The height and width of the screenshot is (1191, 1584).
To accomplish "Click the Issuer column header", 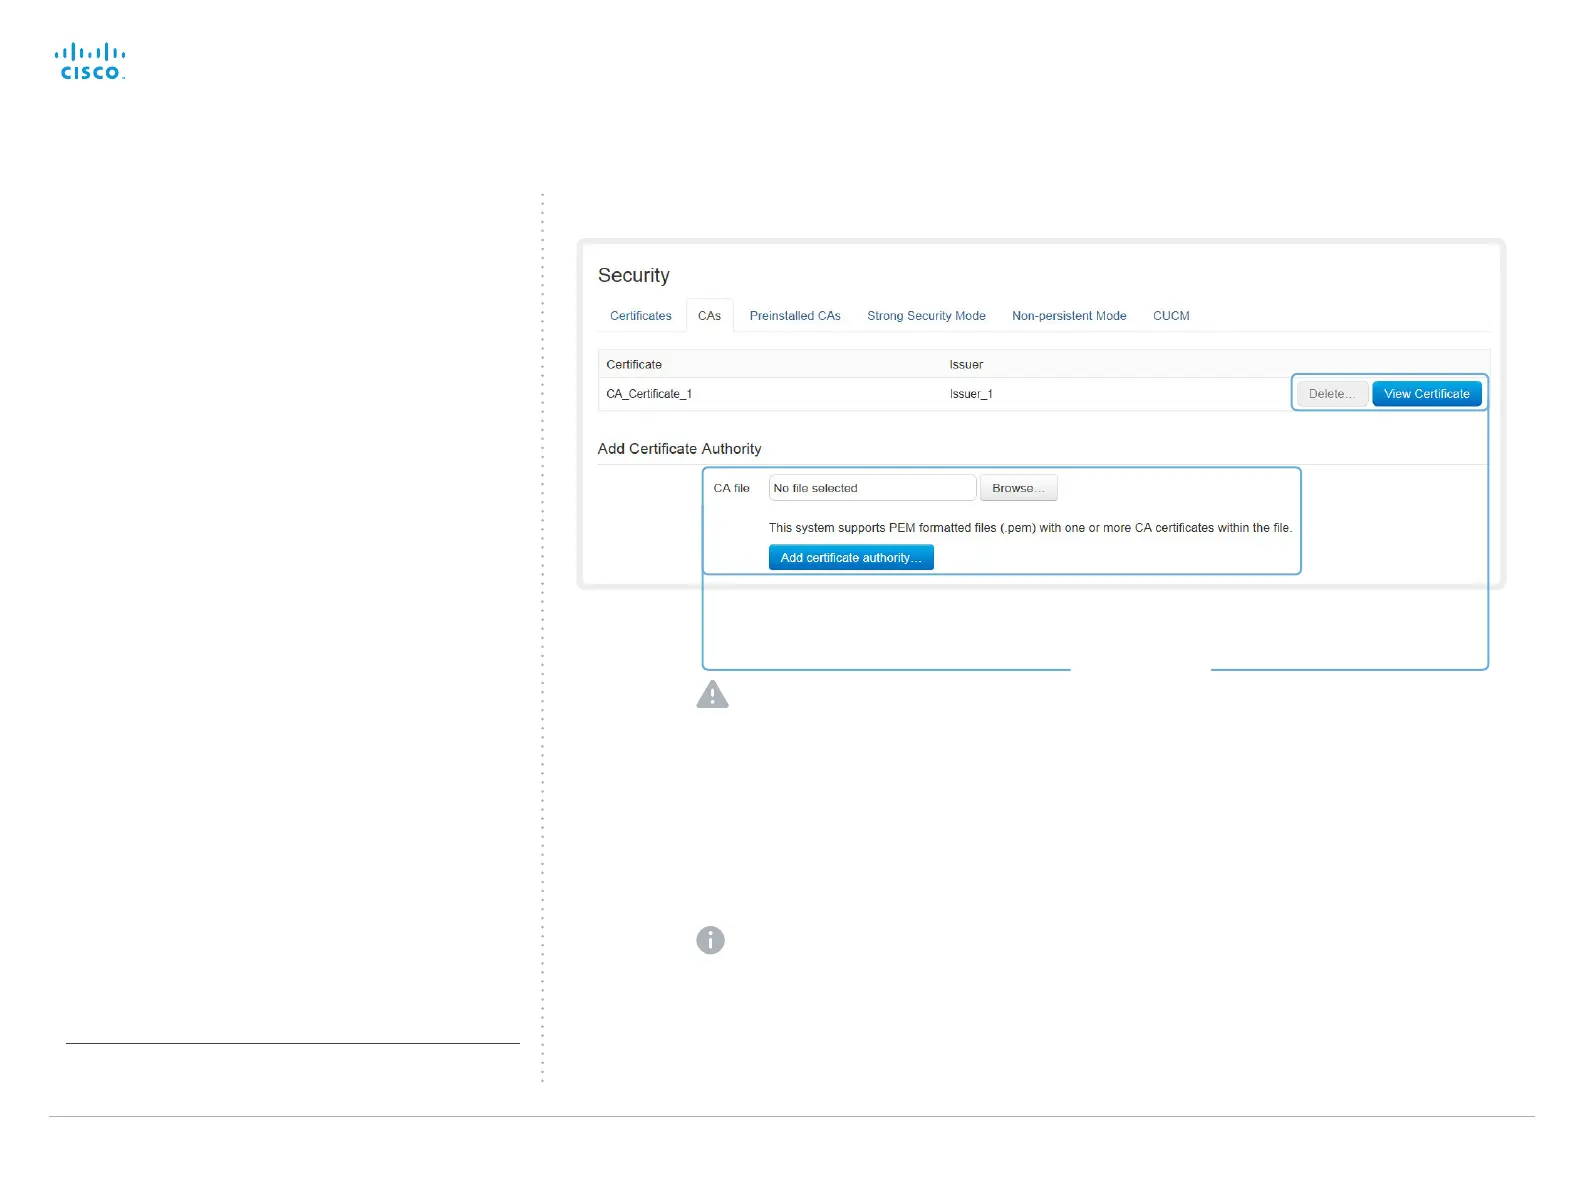I will coord(966,365).
